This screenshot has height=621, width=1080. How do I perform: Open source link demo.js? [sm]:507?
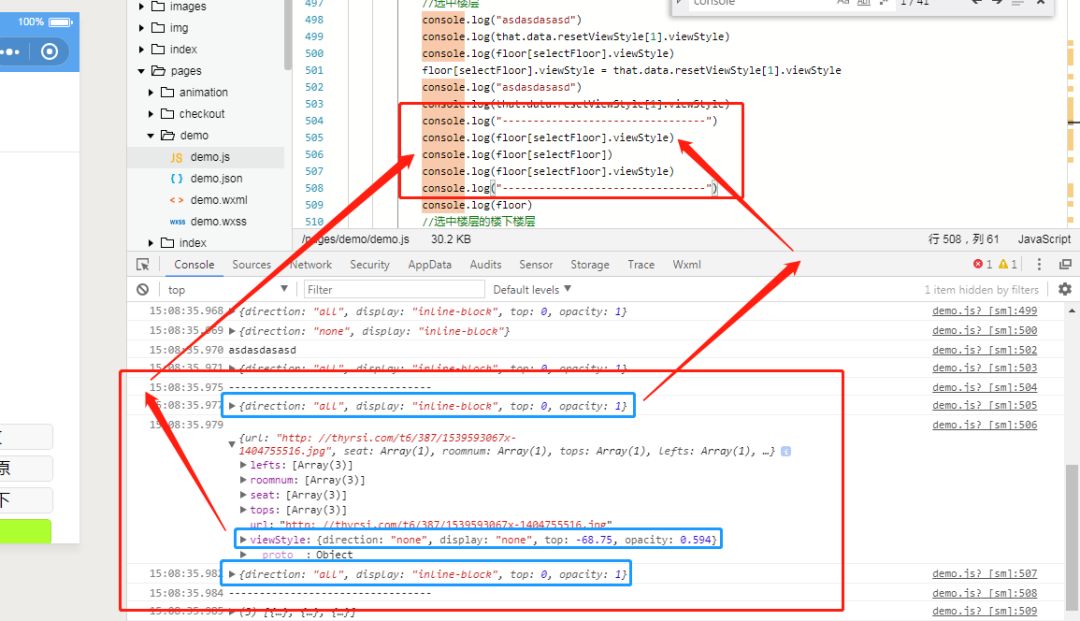[984, 573]
